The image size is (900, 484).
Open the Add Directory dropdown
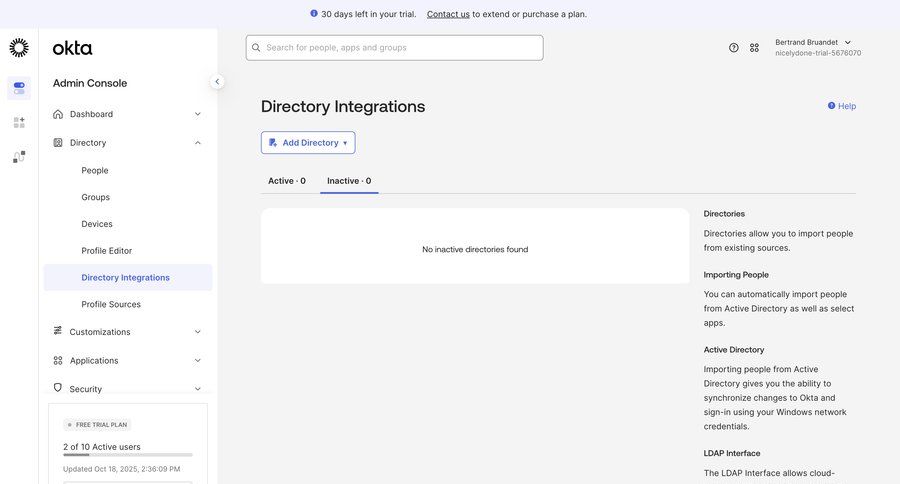pyautogui.click(x=308, y=142)
